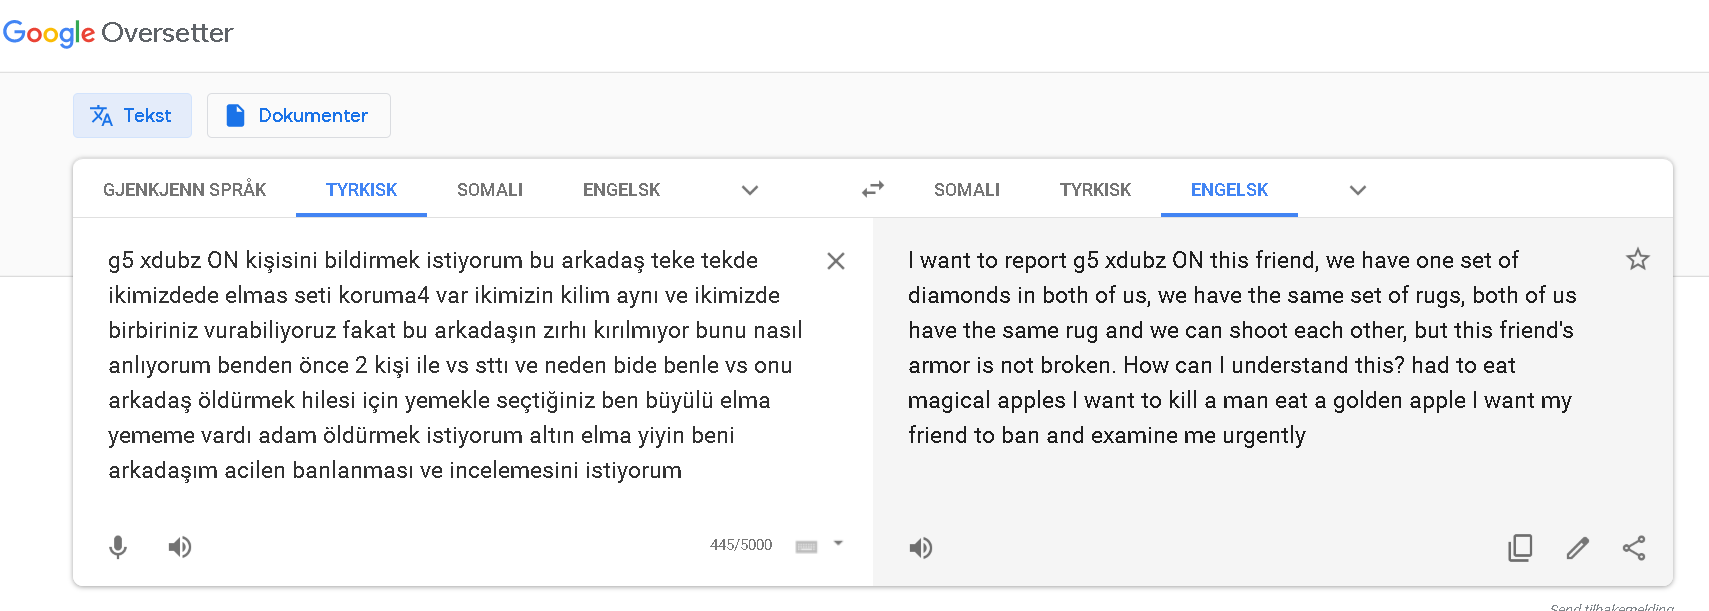Viewport: 1709px width, 611px height.
Task: Select GJENKJENN SPRÅK detect language tab
Action: [185, 189]
